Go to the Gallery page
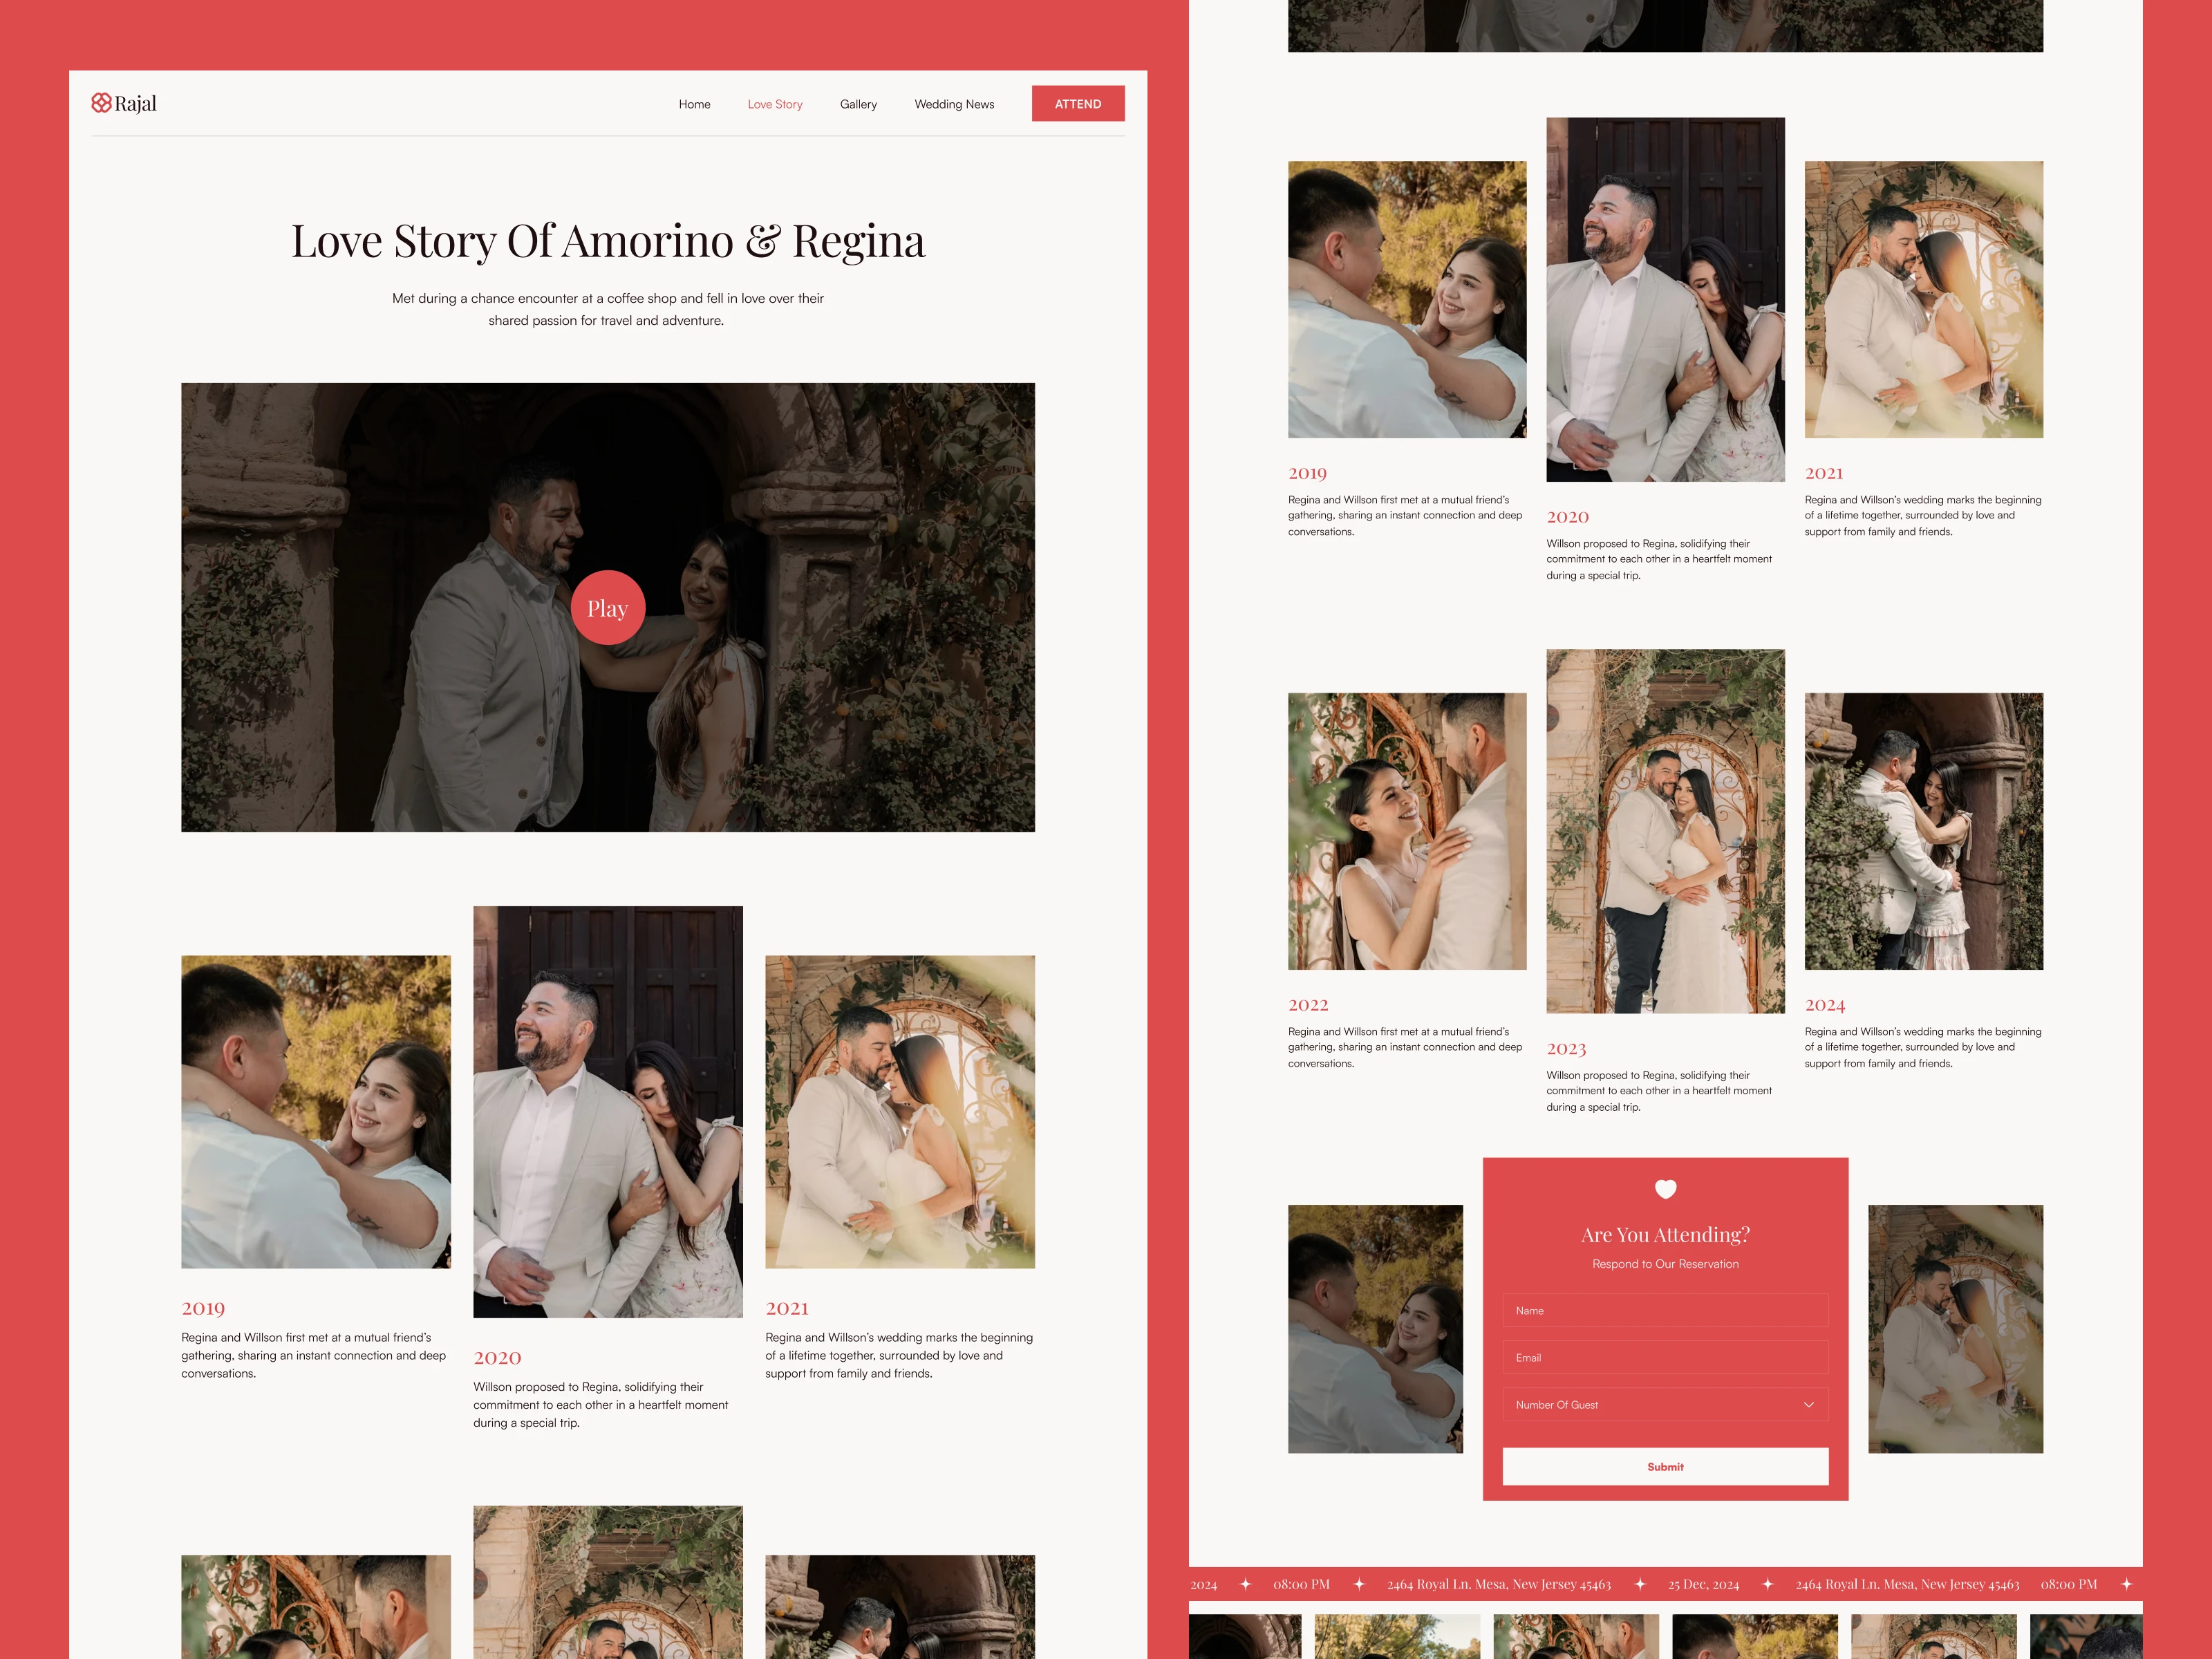The width and height of the screenshot is (2212, 1659). tap(858, 104)
